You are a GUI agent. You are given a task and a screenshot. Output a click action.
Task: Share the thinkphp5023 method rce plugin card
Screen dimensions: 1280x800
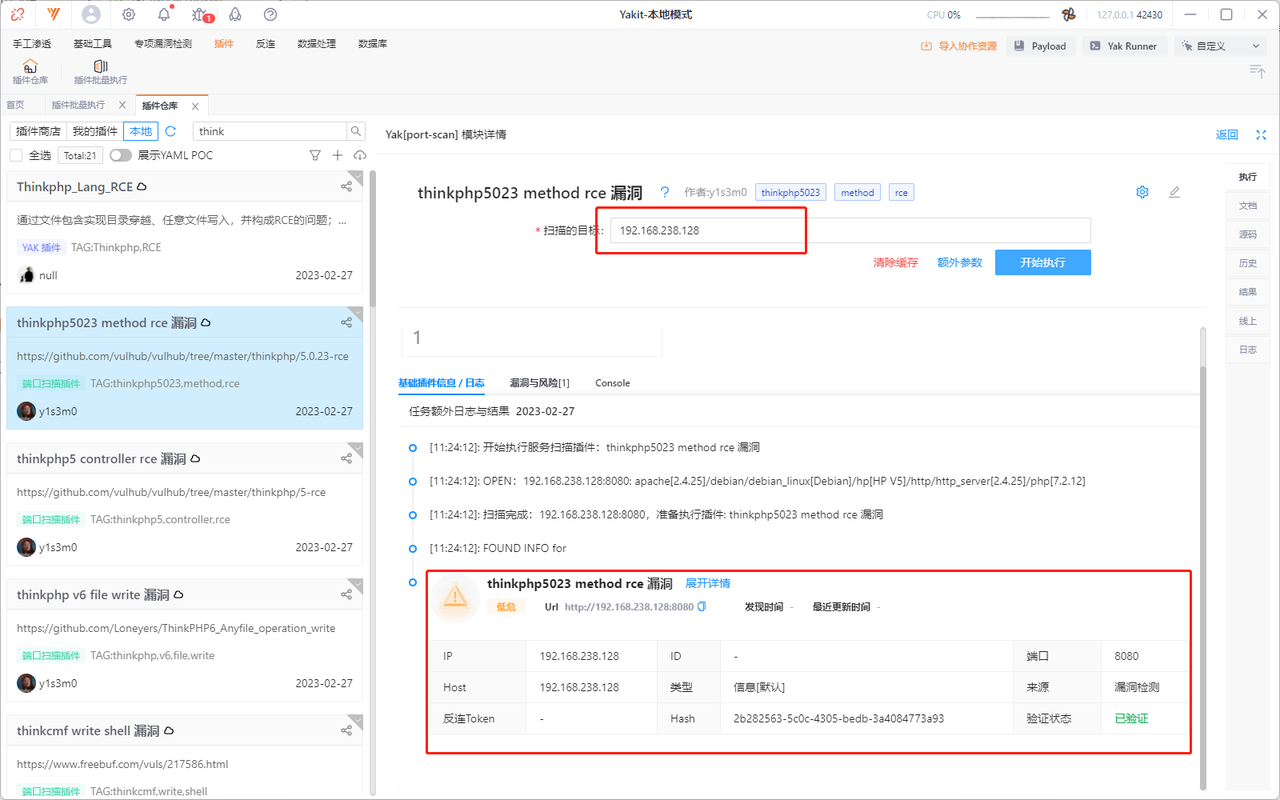pyautogui.click(x=346, y=323)
